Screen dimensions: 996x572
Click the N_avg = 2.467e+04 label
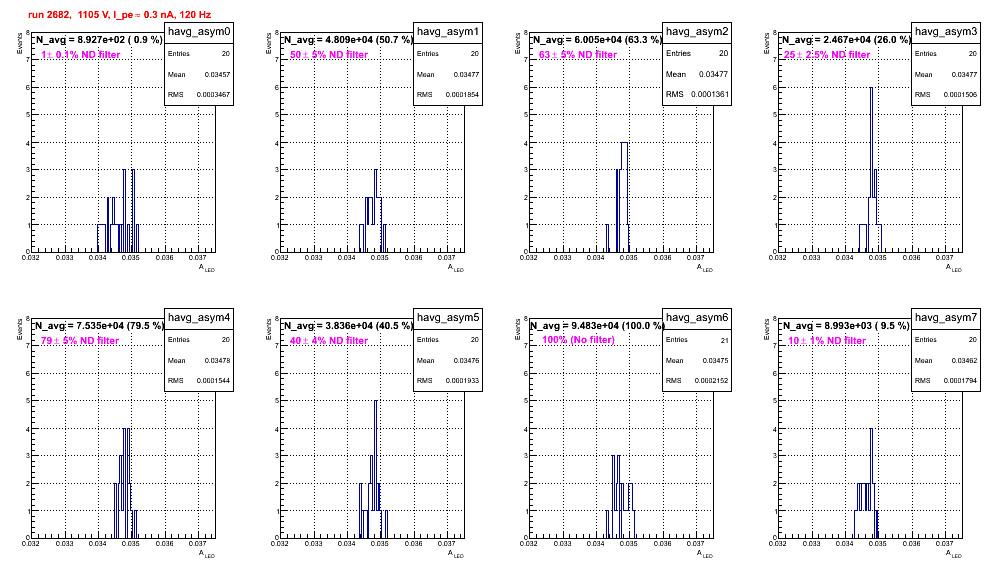(846, 39)
